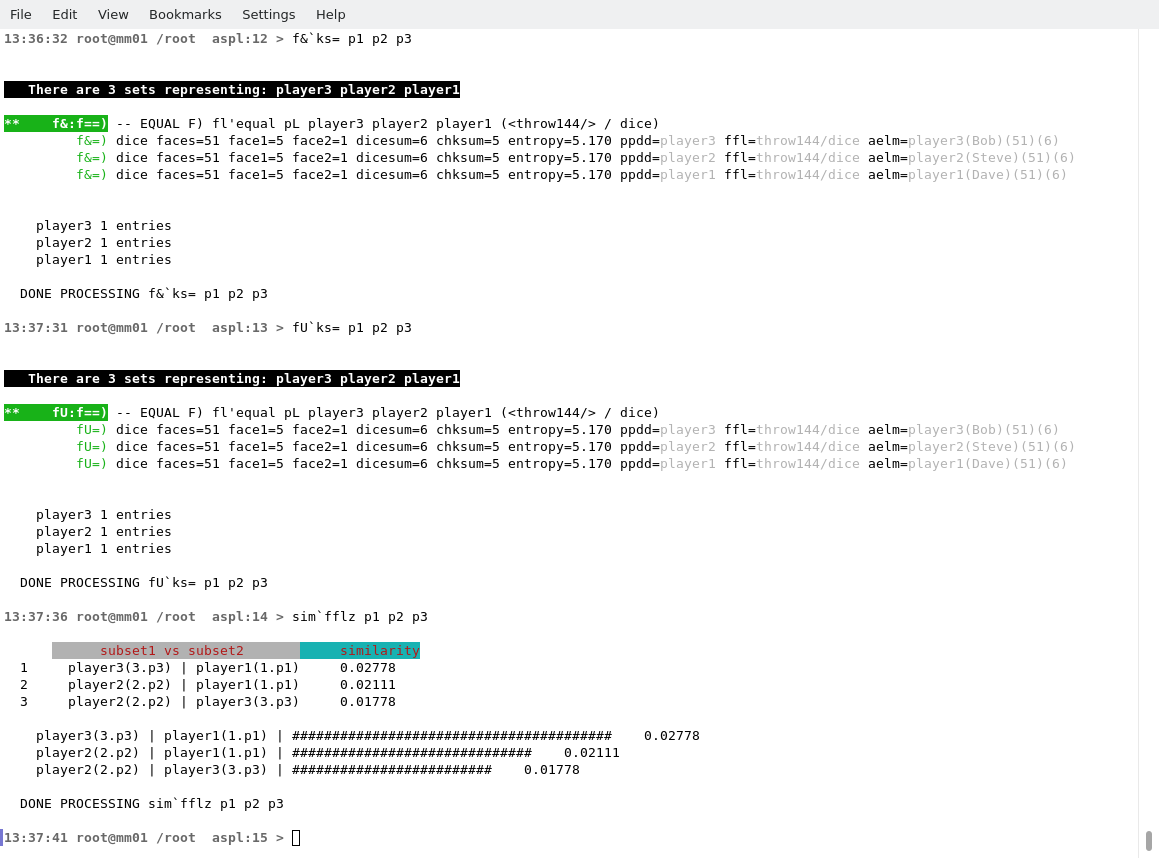Click value 0.02778 in similarity table row 1
The height and width of the screenshot is (858, 1159).
[x=367, y=668]
